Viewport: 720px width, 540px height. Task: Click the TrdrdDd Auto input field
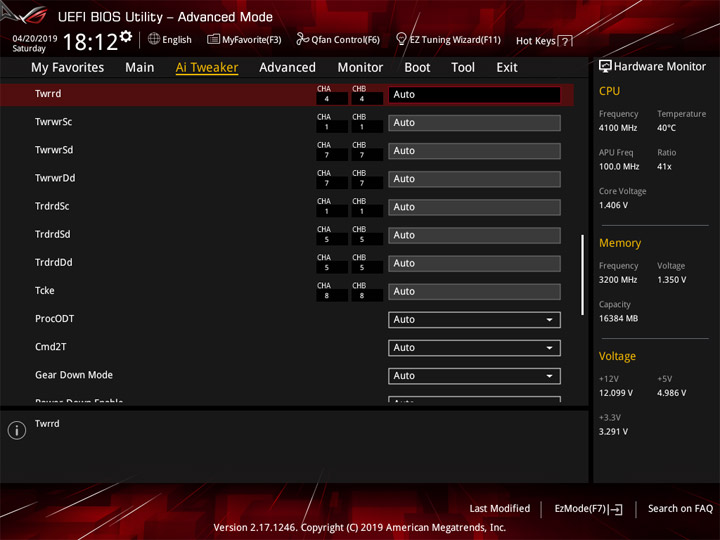click(474, 263)
